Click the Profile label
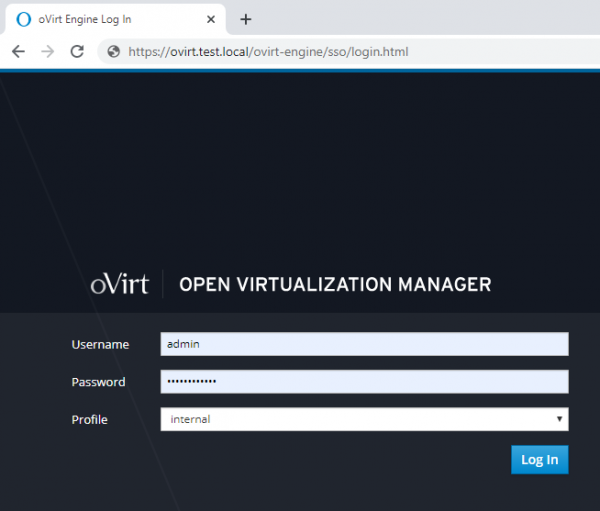This screenshot has width=600, height=511. tap(89, 419)
